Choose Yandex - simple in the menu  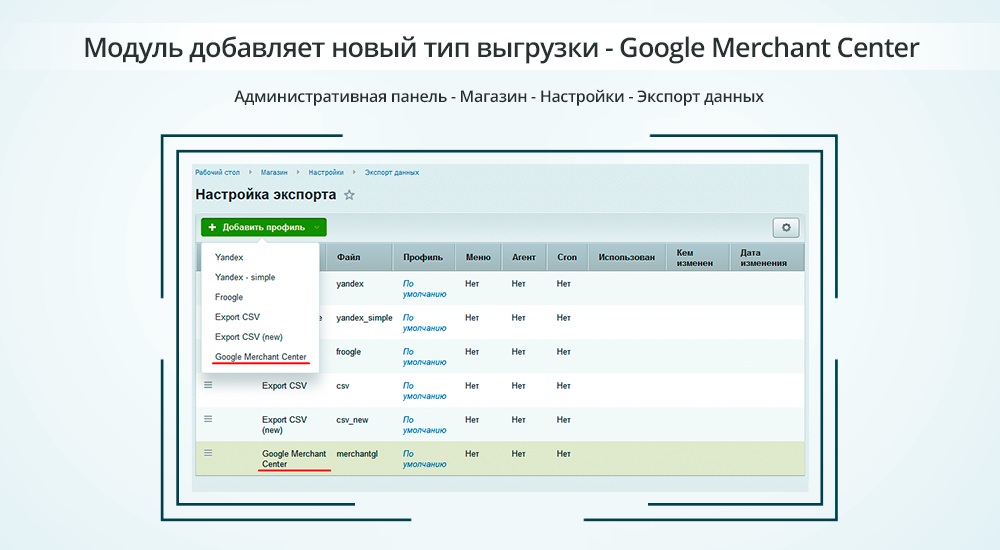pyautogui.click(x=245, y=277)
